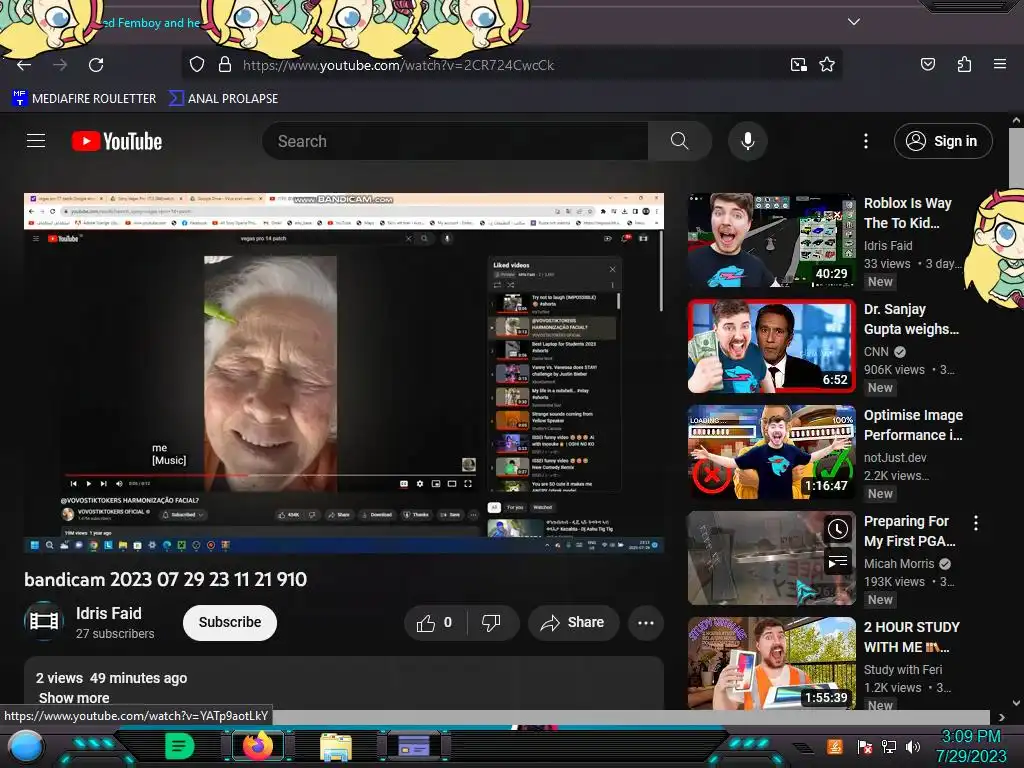Open the flag tray icon with red X
Viewport: 1024px width, 768px height.
click(865, 746)
